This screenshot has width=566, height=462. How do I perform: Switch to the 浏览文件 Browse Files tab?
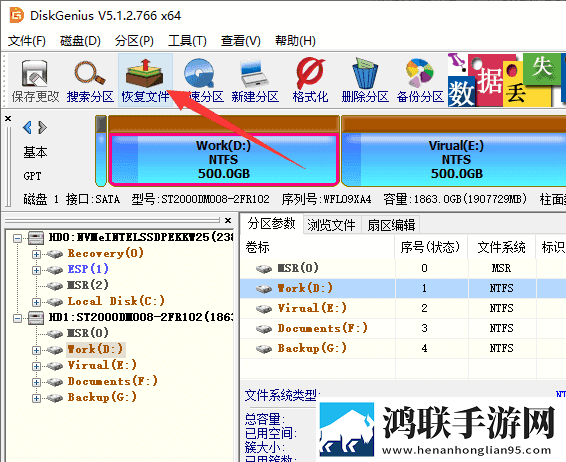click(x=331, y=225)
